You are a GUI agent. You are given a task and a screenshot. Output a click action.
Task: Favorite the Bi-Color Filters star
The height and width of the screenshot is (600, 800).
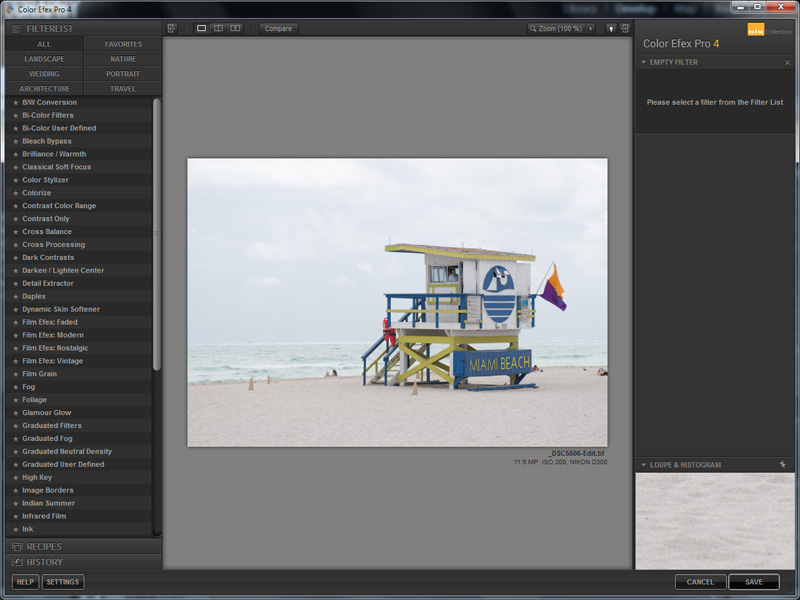[x=16, y=115]
